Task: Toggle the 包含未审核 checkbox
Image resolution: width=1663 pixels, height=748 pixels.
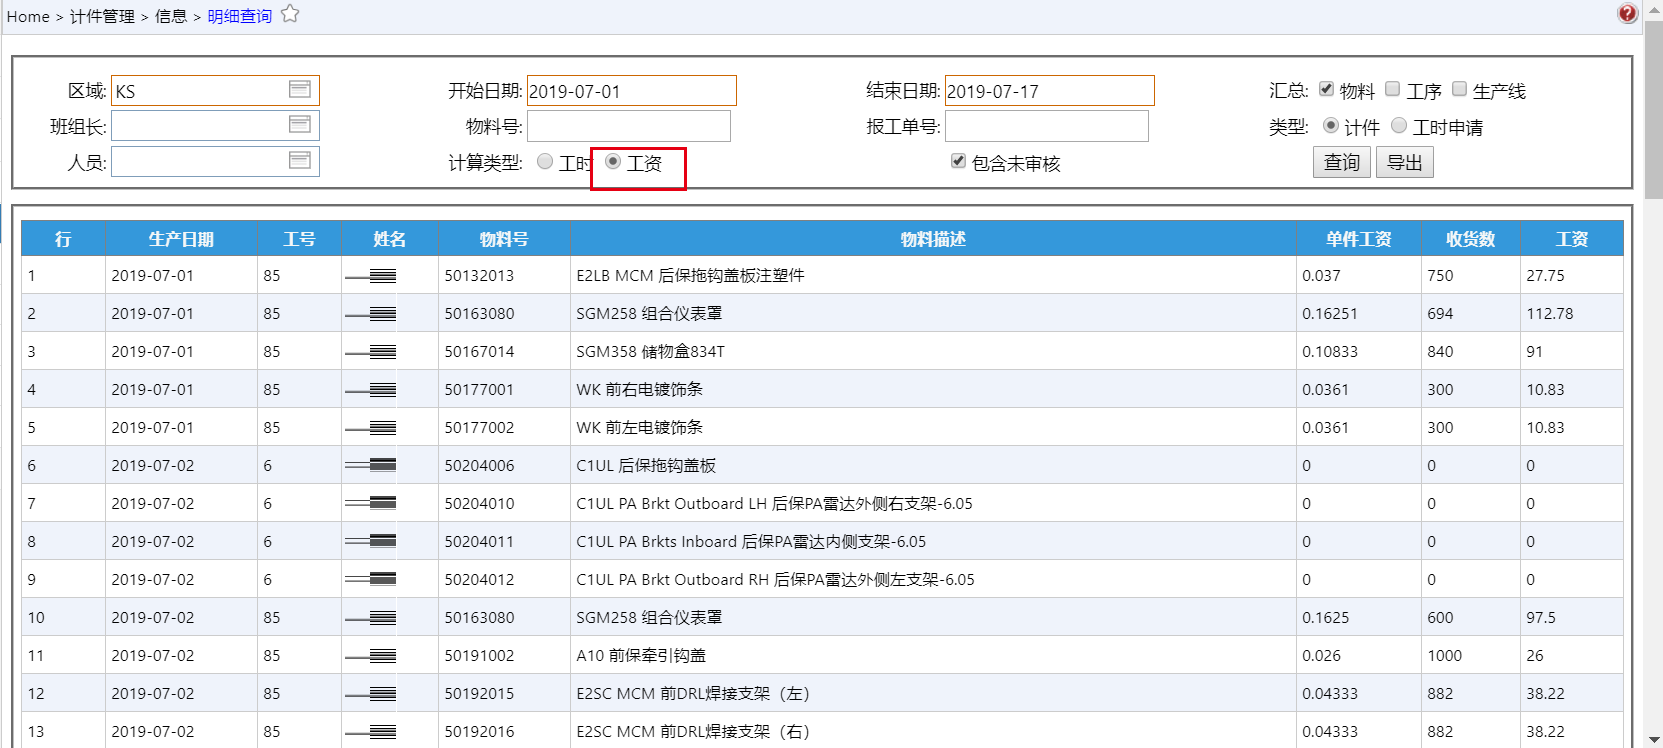Action: click(x=958, y=161)
